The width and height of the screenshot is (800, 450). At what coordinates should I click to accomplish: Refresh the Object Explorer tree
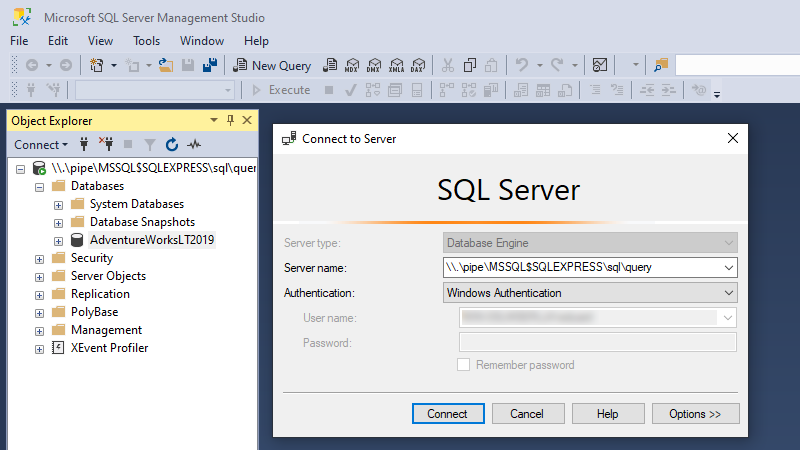point(172,144)
